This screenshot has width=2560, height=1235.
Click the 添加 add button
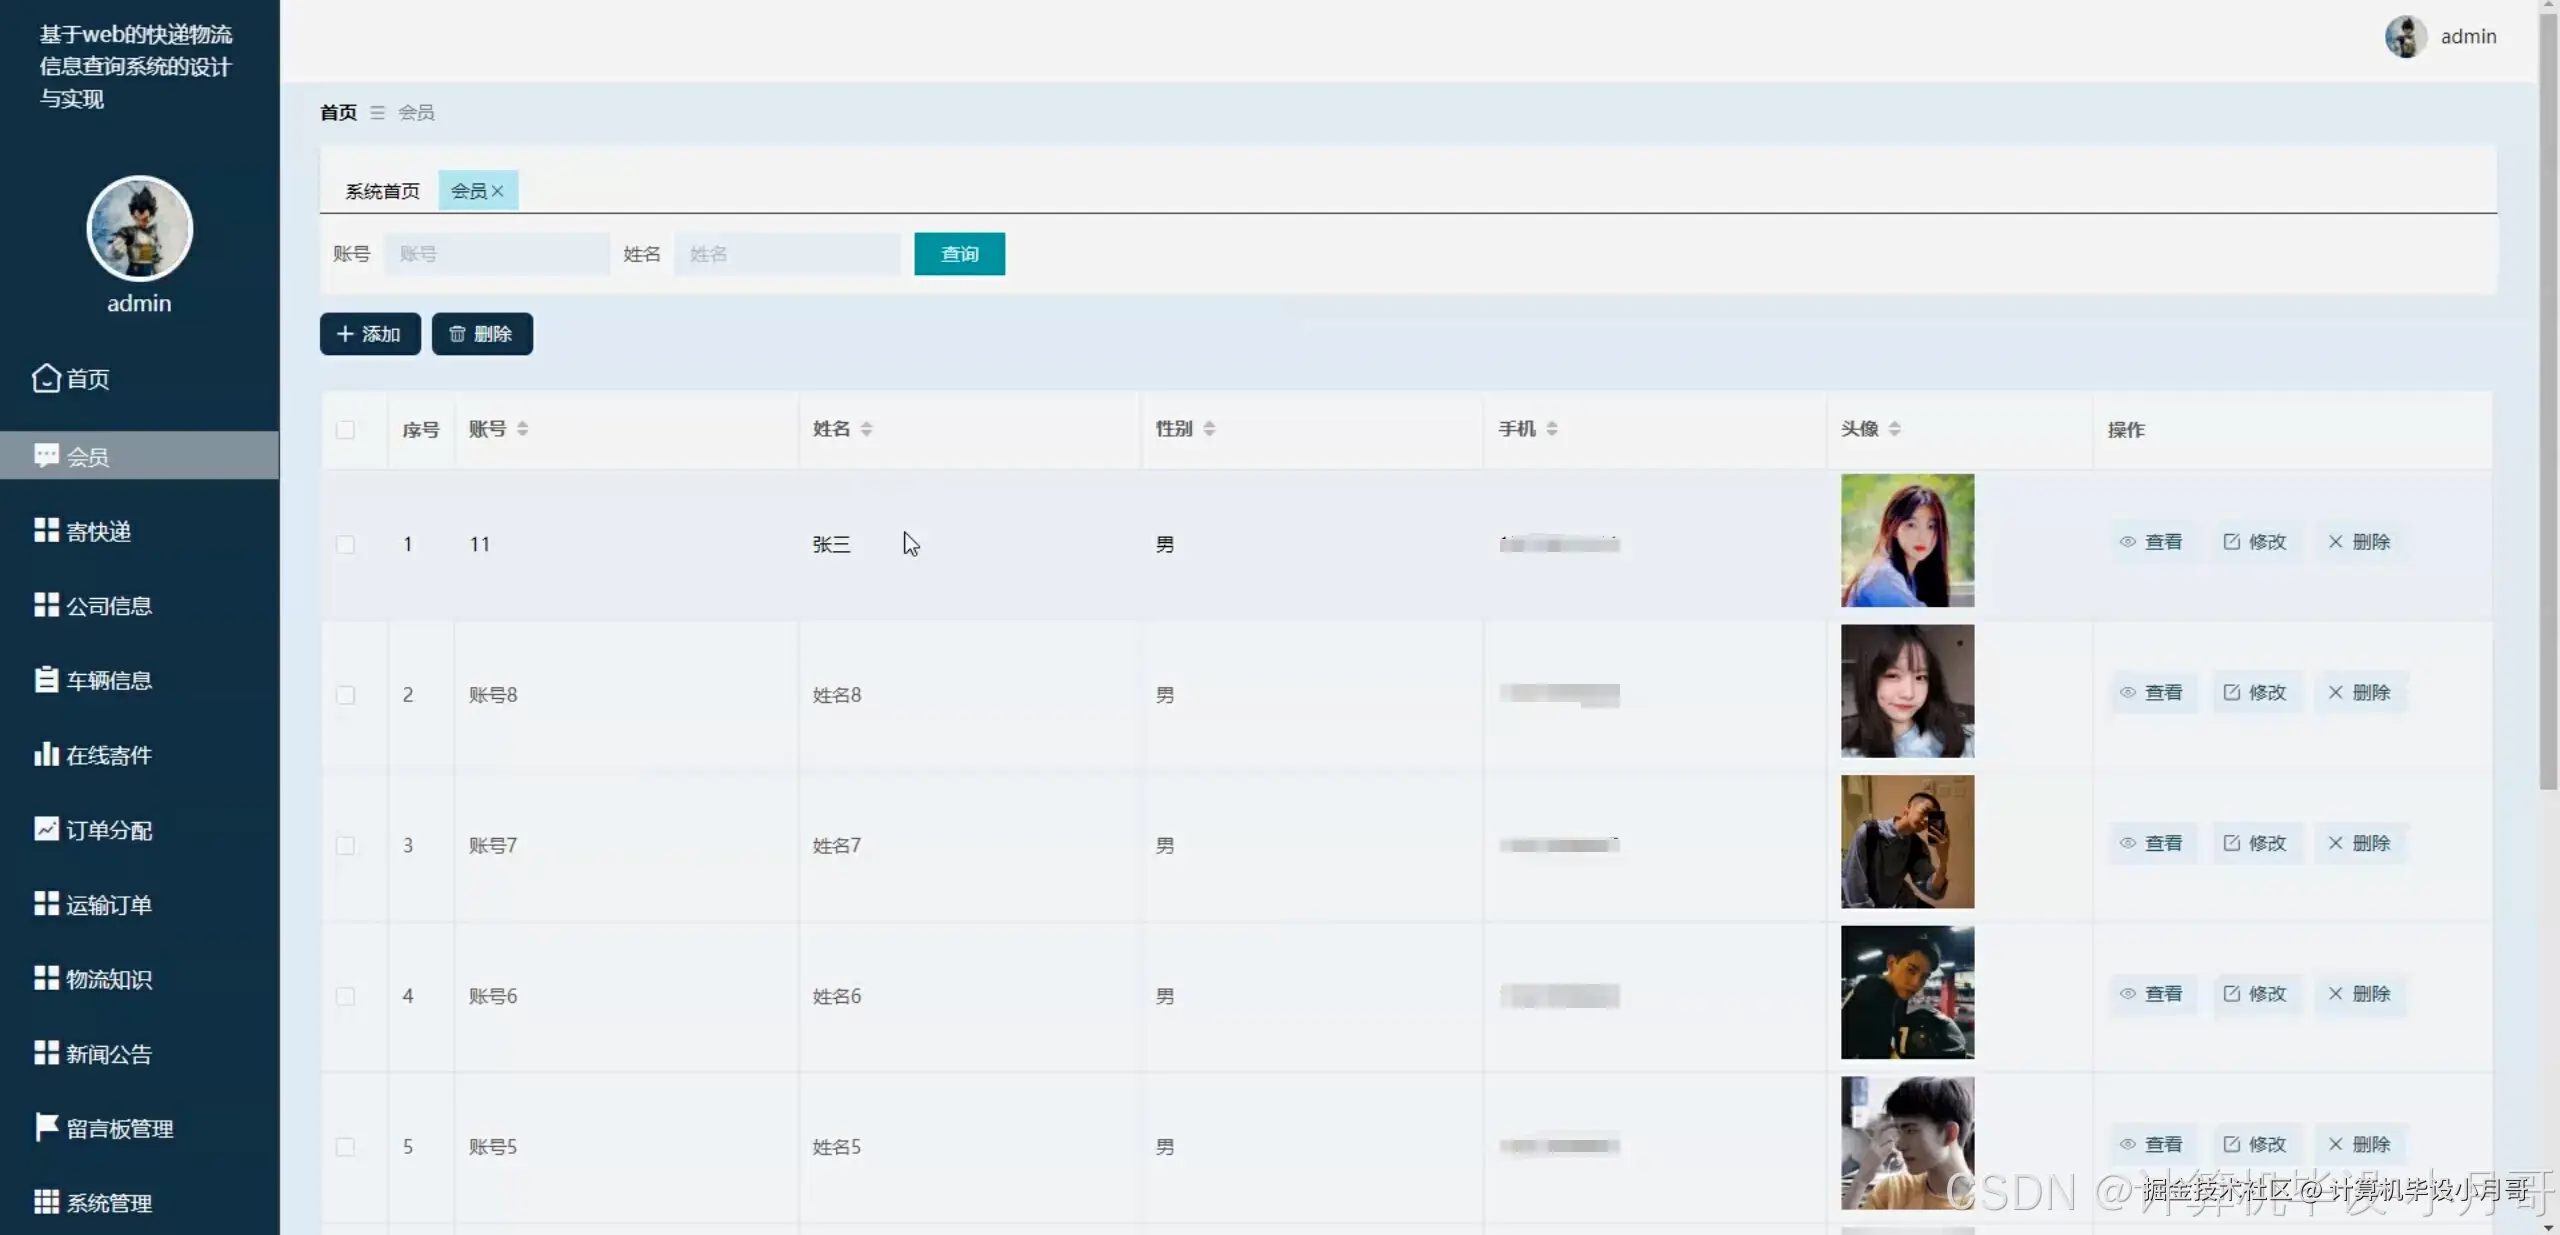[370, 334]
